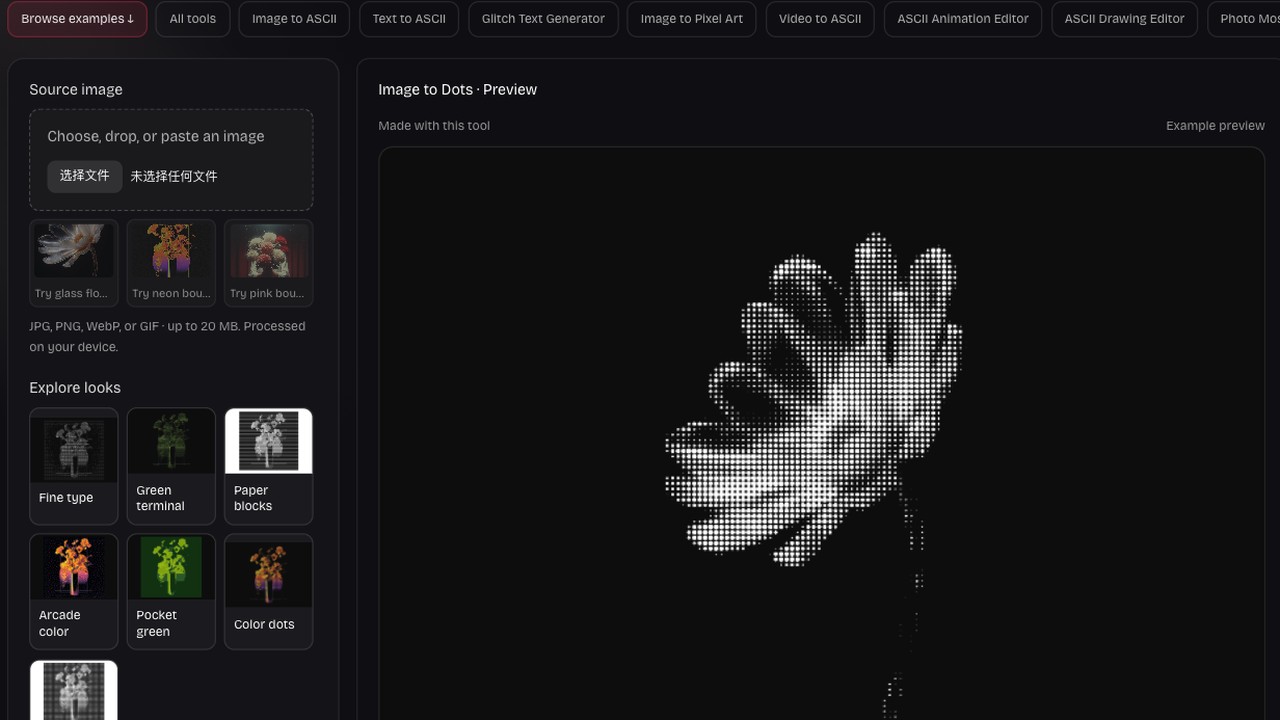
Task: Click the image drop zone area
Action: pos(171,160)
